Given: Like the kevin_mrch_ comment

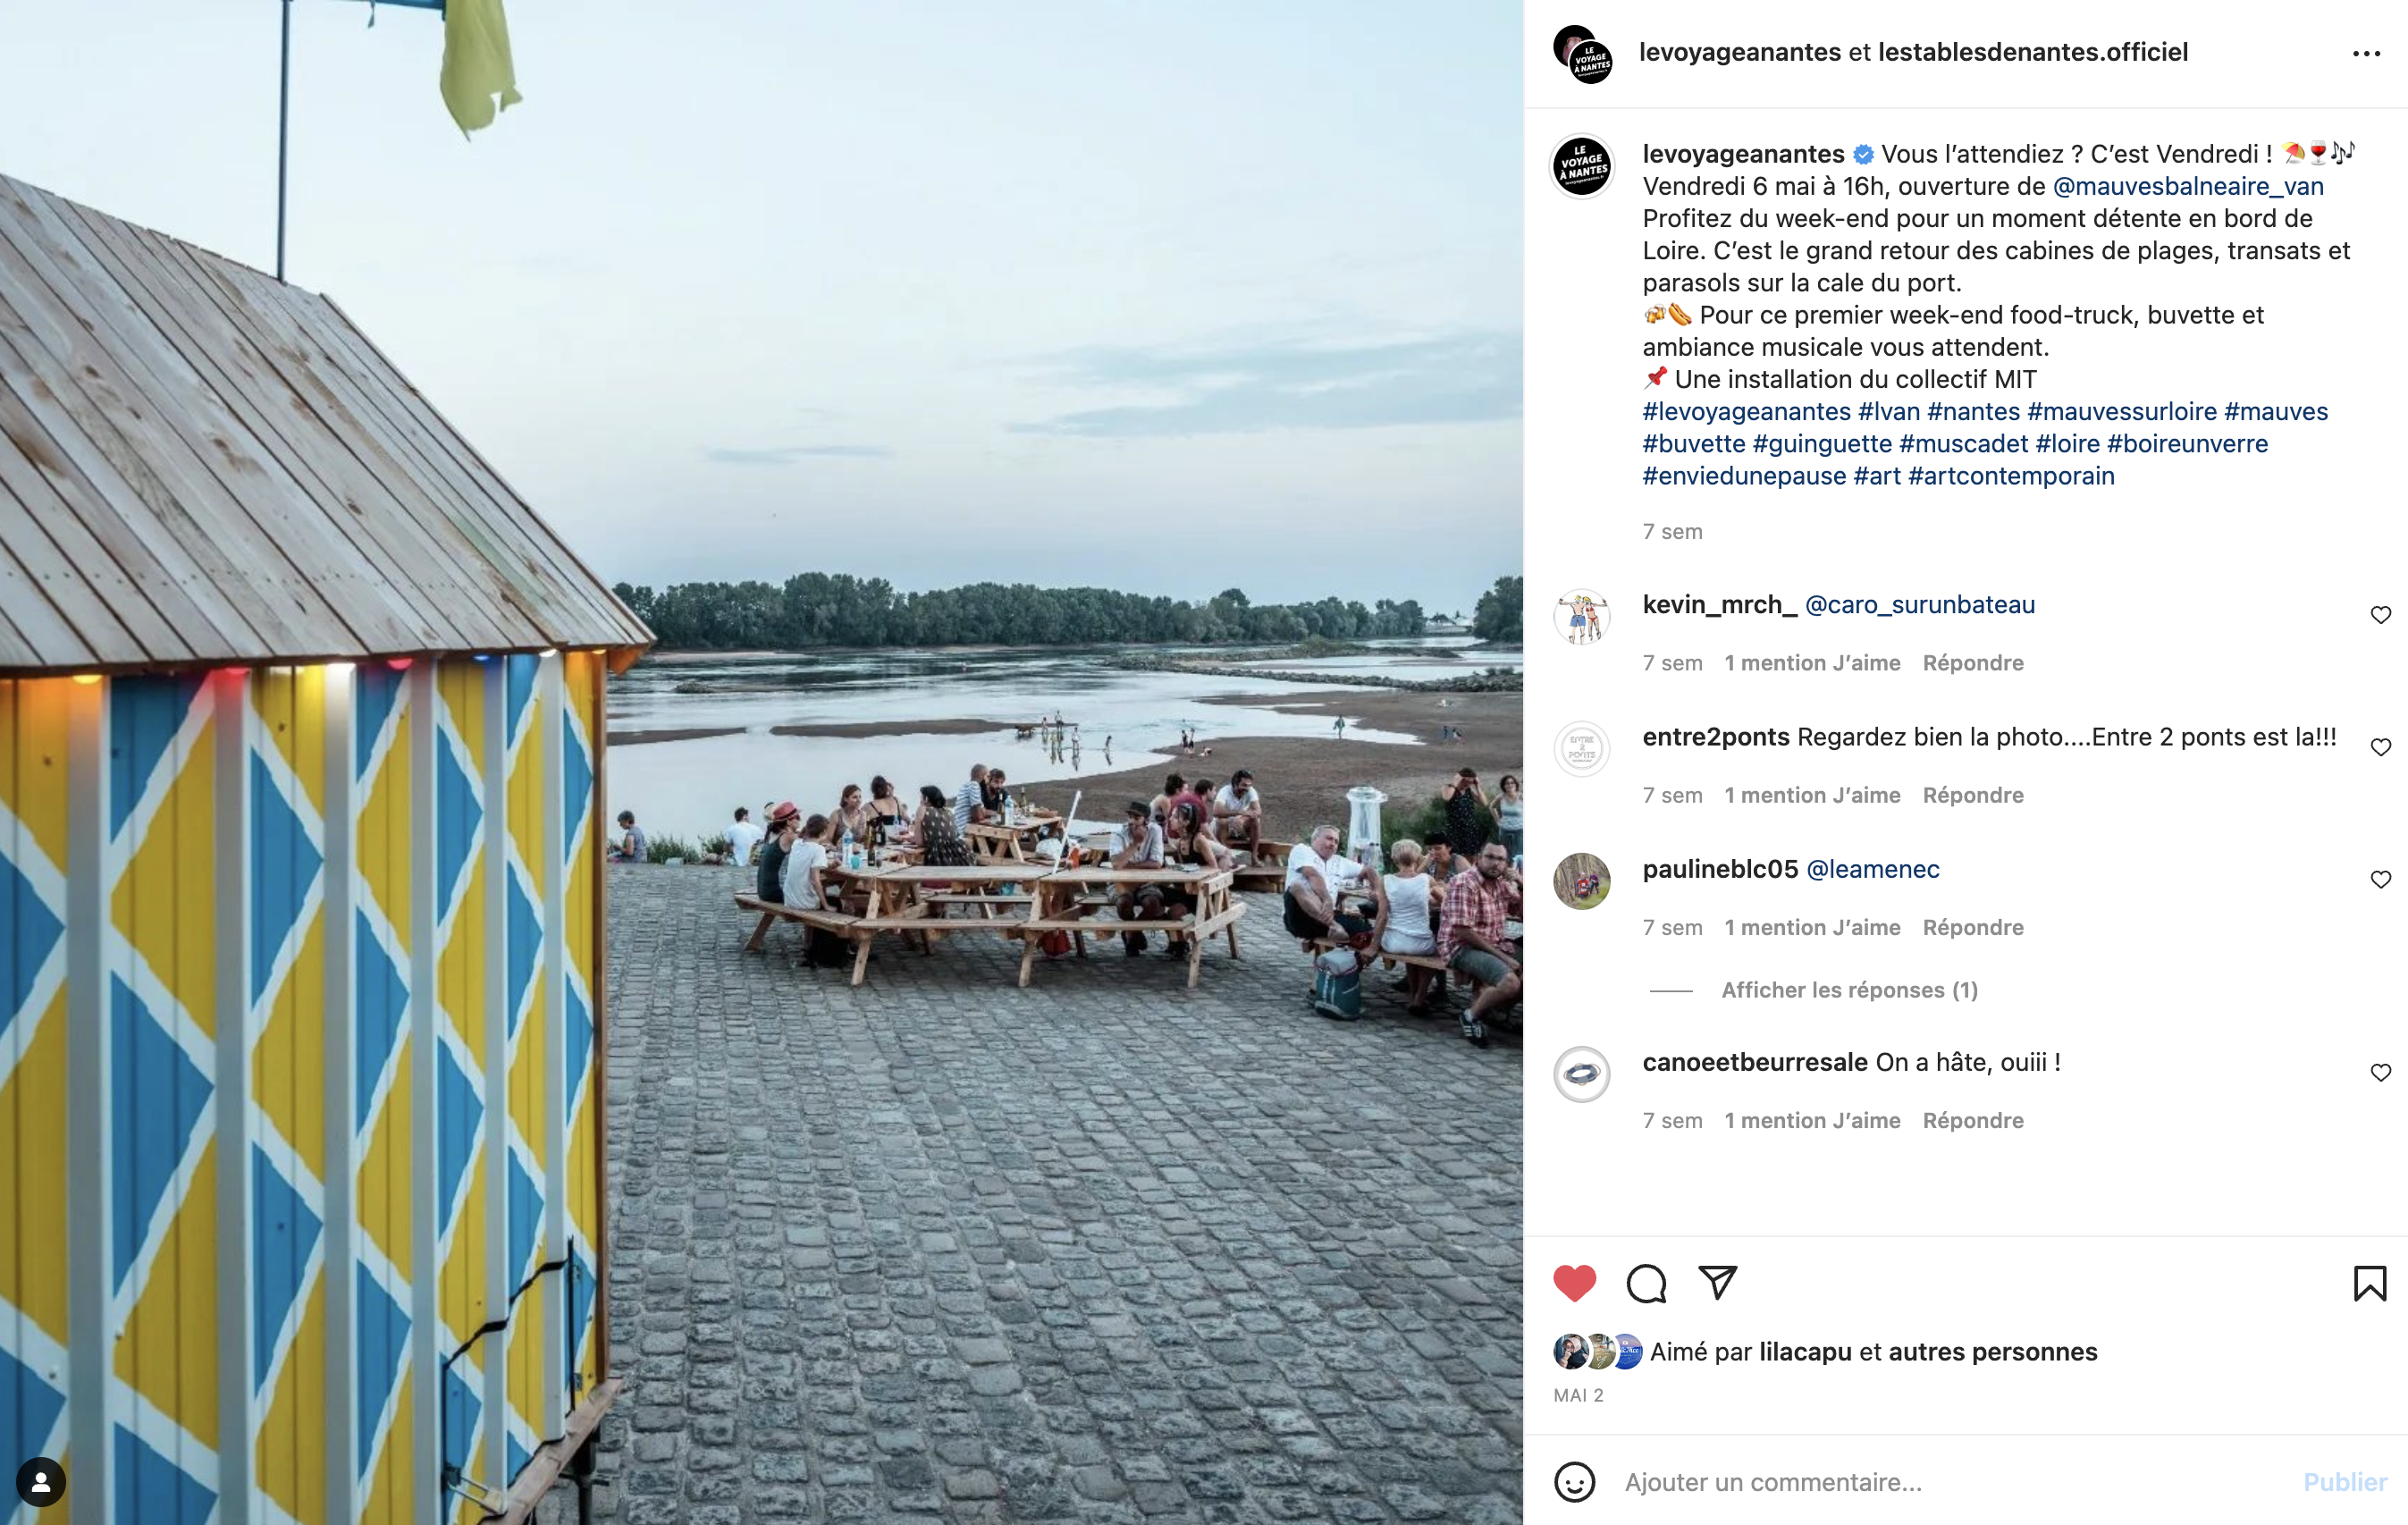Looking at the screenshot, I should coord(2381,615).
